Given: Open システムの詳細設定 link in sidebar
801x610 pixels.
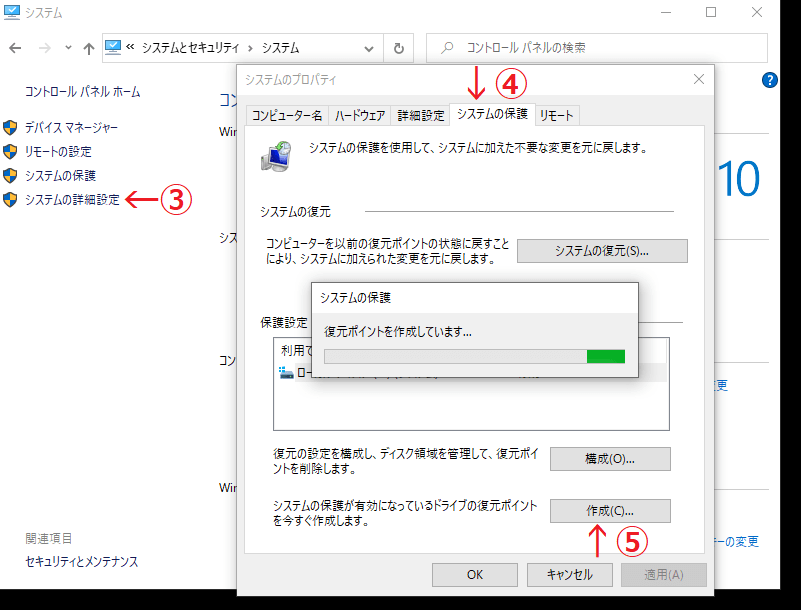Looking at the screenshot, I should (x=72, y=200).
